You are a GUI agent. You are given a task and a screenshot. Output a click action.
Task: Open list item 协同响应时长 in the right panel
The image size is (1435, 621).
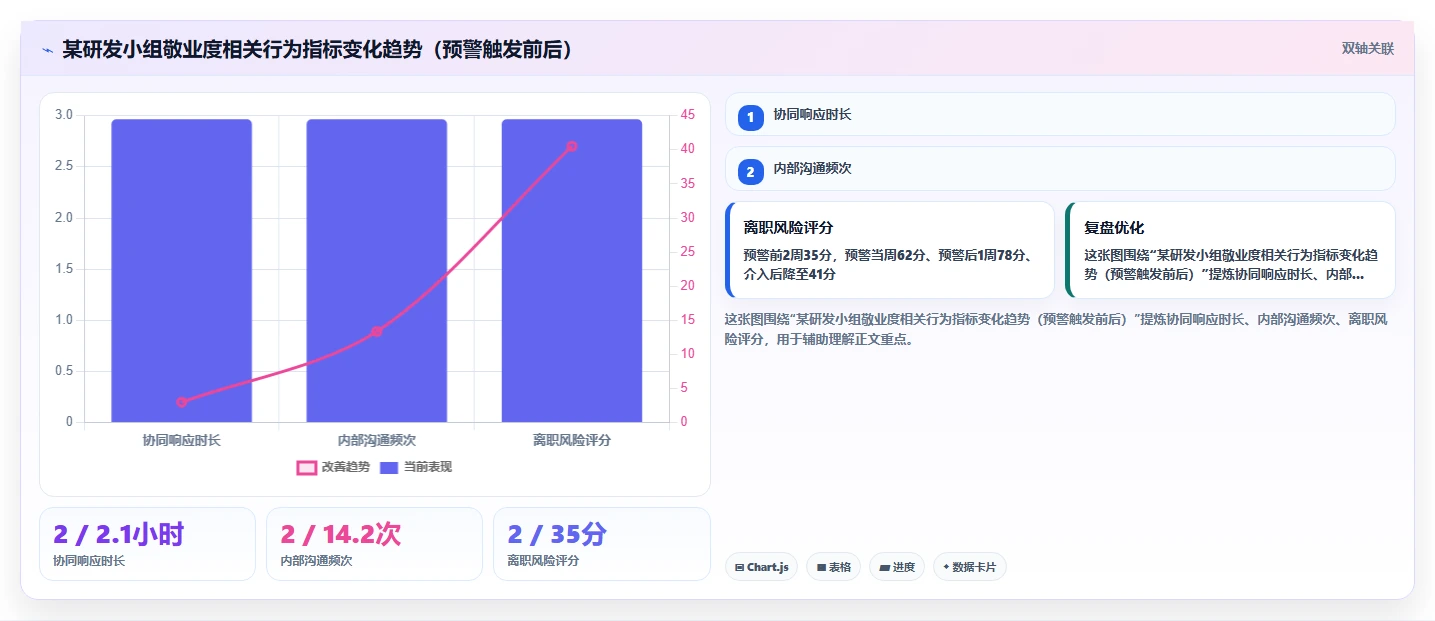1060,114
